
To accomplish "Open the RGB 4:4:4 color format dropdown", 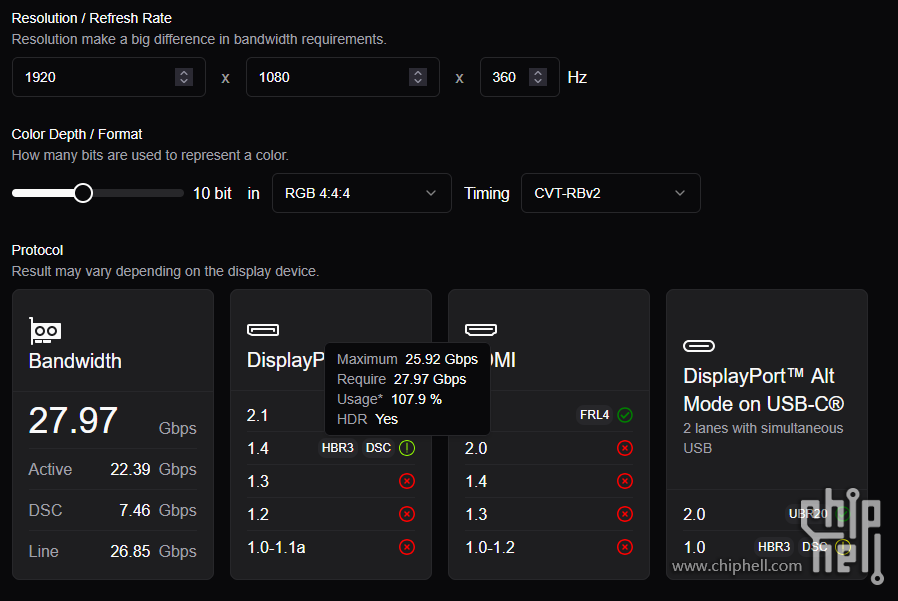I will tap(361, 193).
